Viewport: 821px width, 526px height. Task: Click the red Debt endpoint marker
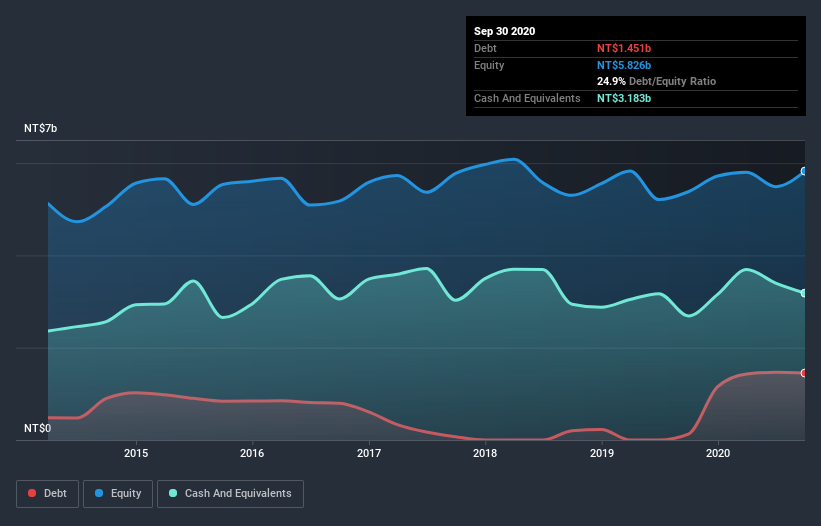coord(803,373)
